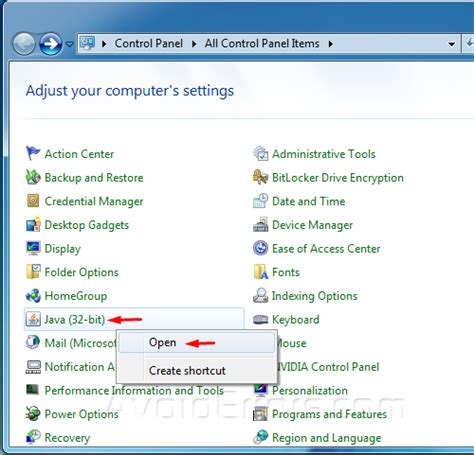Click the HomeGroup icon

point(33,295)
